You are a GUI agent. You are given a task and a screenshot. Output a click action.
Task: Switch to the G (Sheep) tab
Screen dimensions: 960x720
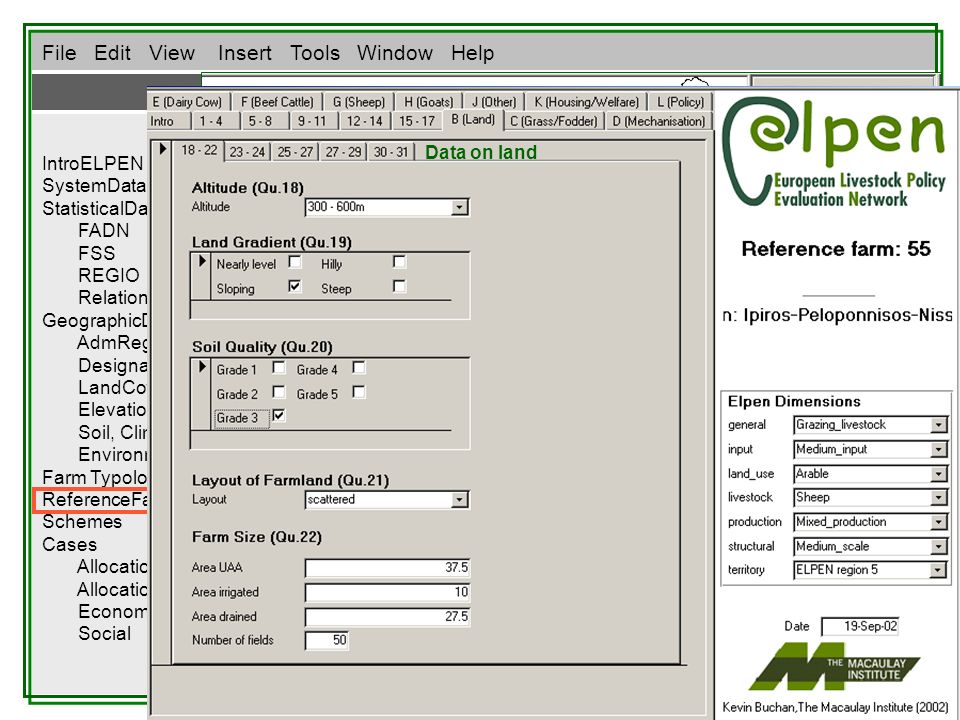click(x=359, y=102)
